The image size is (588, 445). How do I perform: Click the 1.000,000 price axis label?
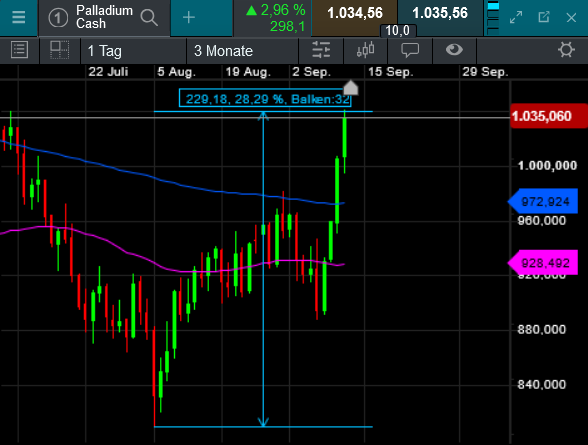pos(547,165)
